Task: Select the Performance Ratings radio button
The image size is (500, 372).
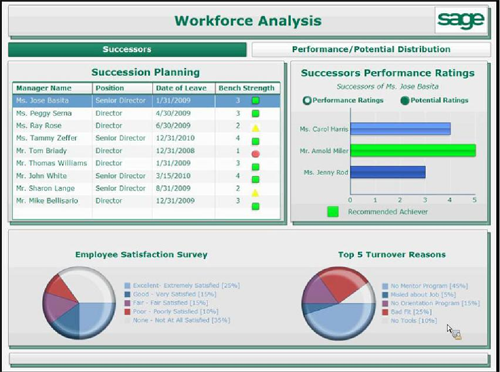Action: click(307, 100)
